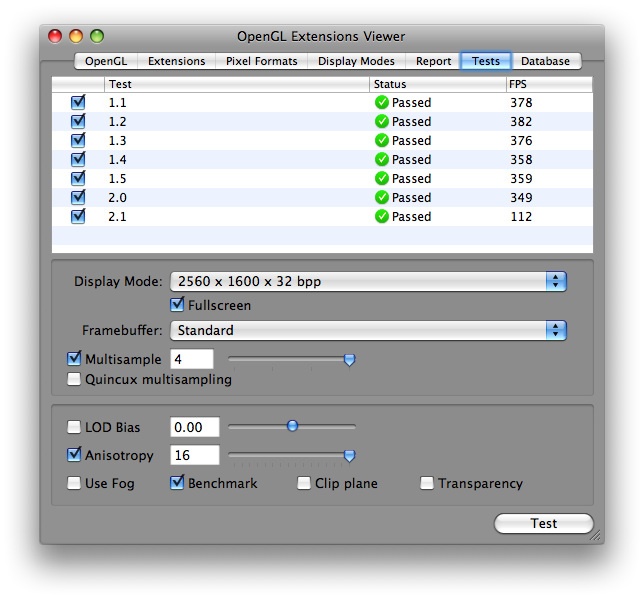Screen dimensions: 644x599
Task: Enable Quincux multisampling
Action: click(74, 379)
